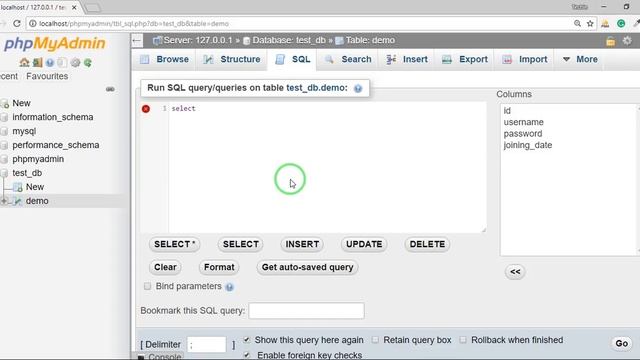Select the id column in Columns list

[x=507, y=111]
